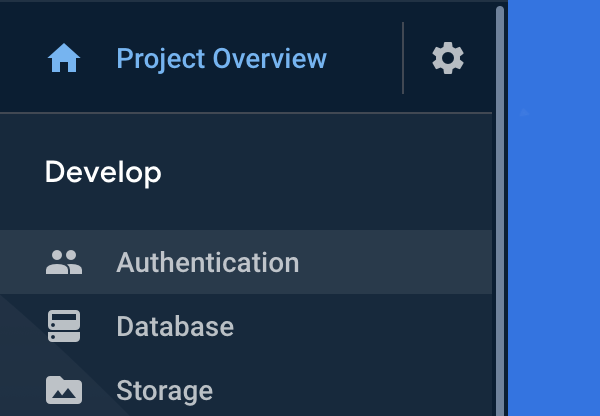Select the Authentication menu label
600x416 pixels.
207,263
